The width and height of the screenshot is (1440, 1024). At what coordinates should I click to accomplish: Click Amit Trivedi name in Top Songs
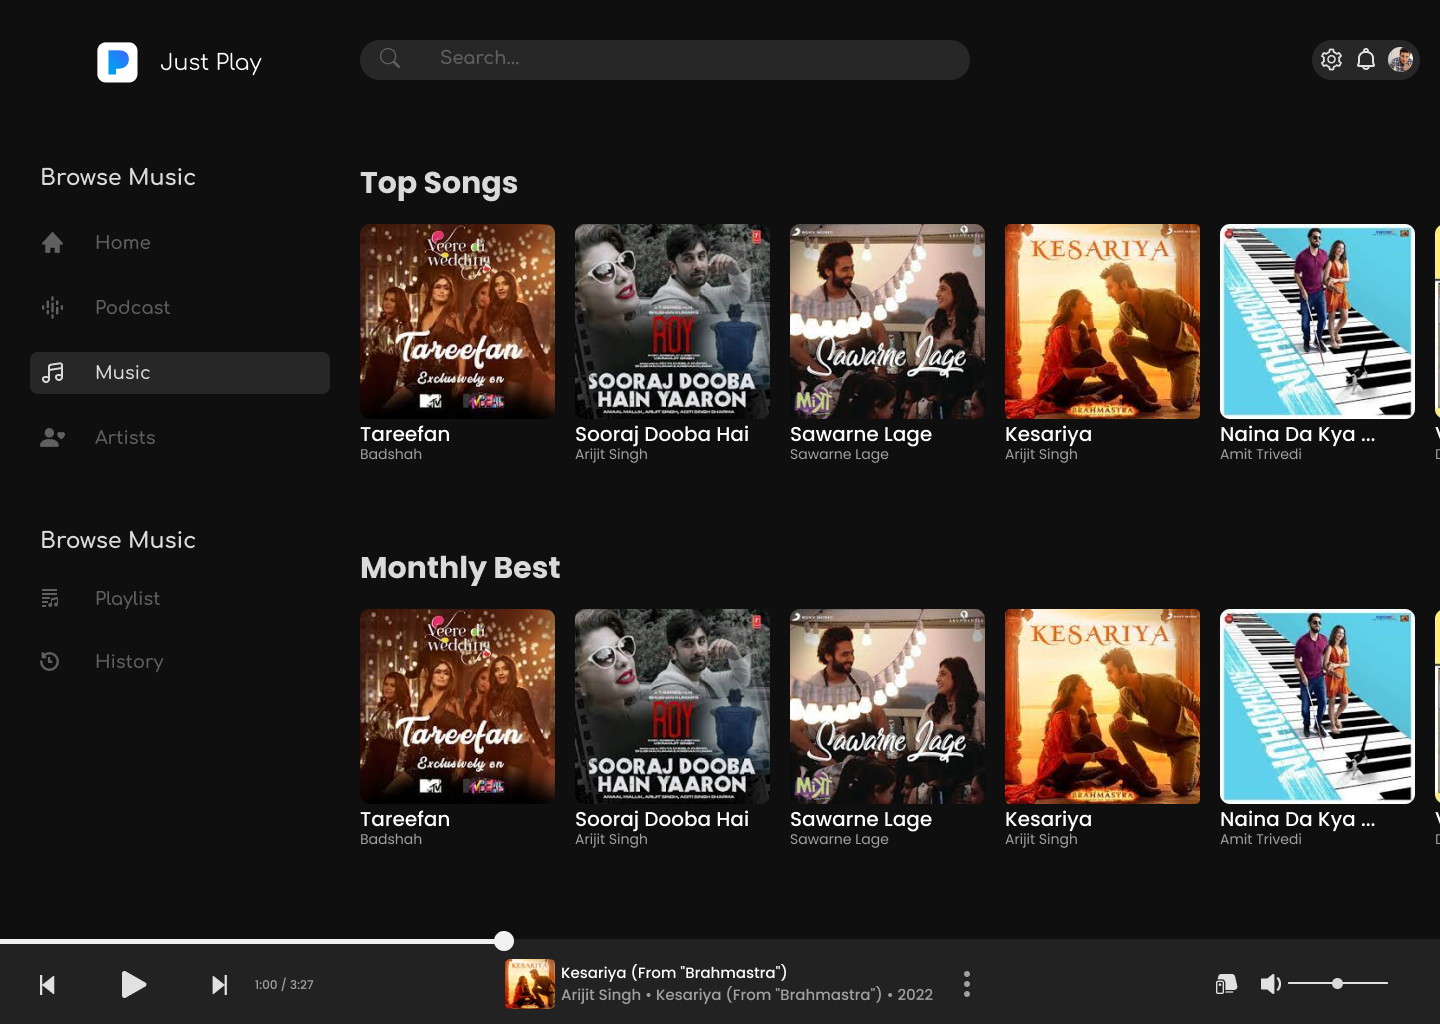tap(1261, 454)
